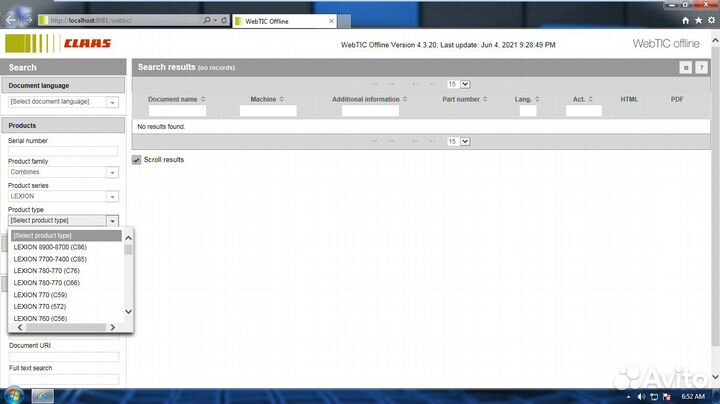Open Internet Explorer from the taskbar
Viewport: 720px width, 404px height.
42,395
